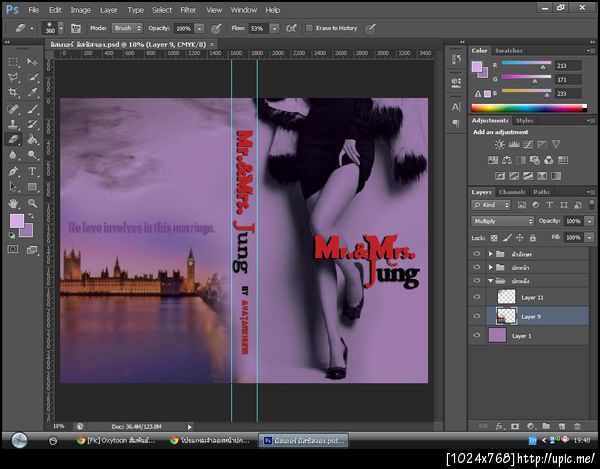The height and width of the screenshot is (469, 600).
Task: Toggle lock transparent pixels
Action: [494, 238]
